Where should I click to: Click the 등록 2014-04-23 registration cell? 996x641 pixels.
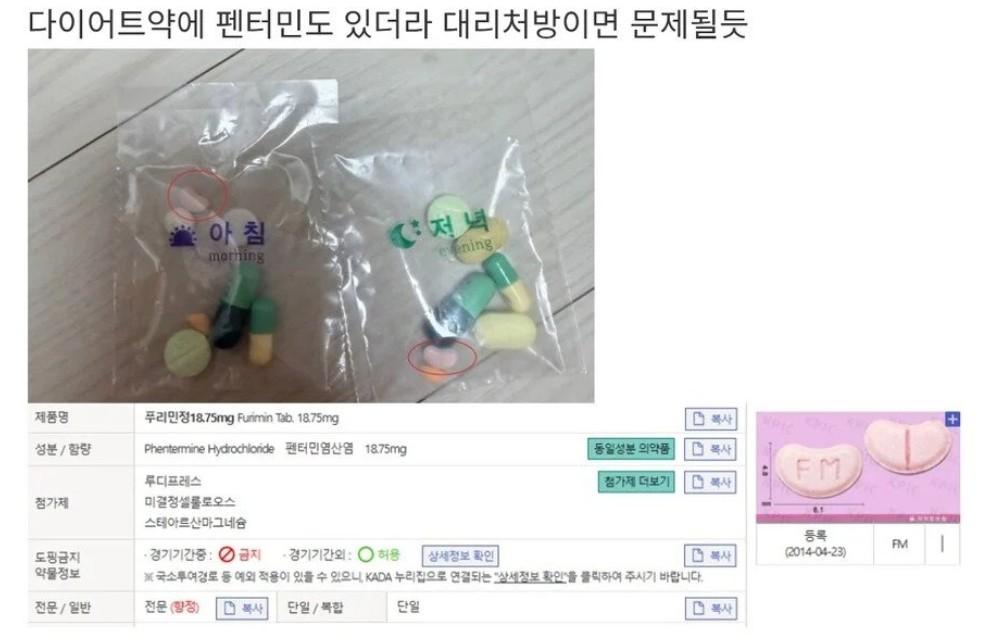click(x=815, y=544)
